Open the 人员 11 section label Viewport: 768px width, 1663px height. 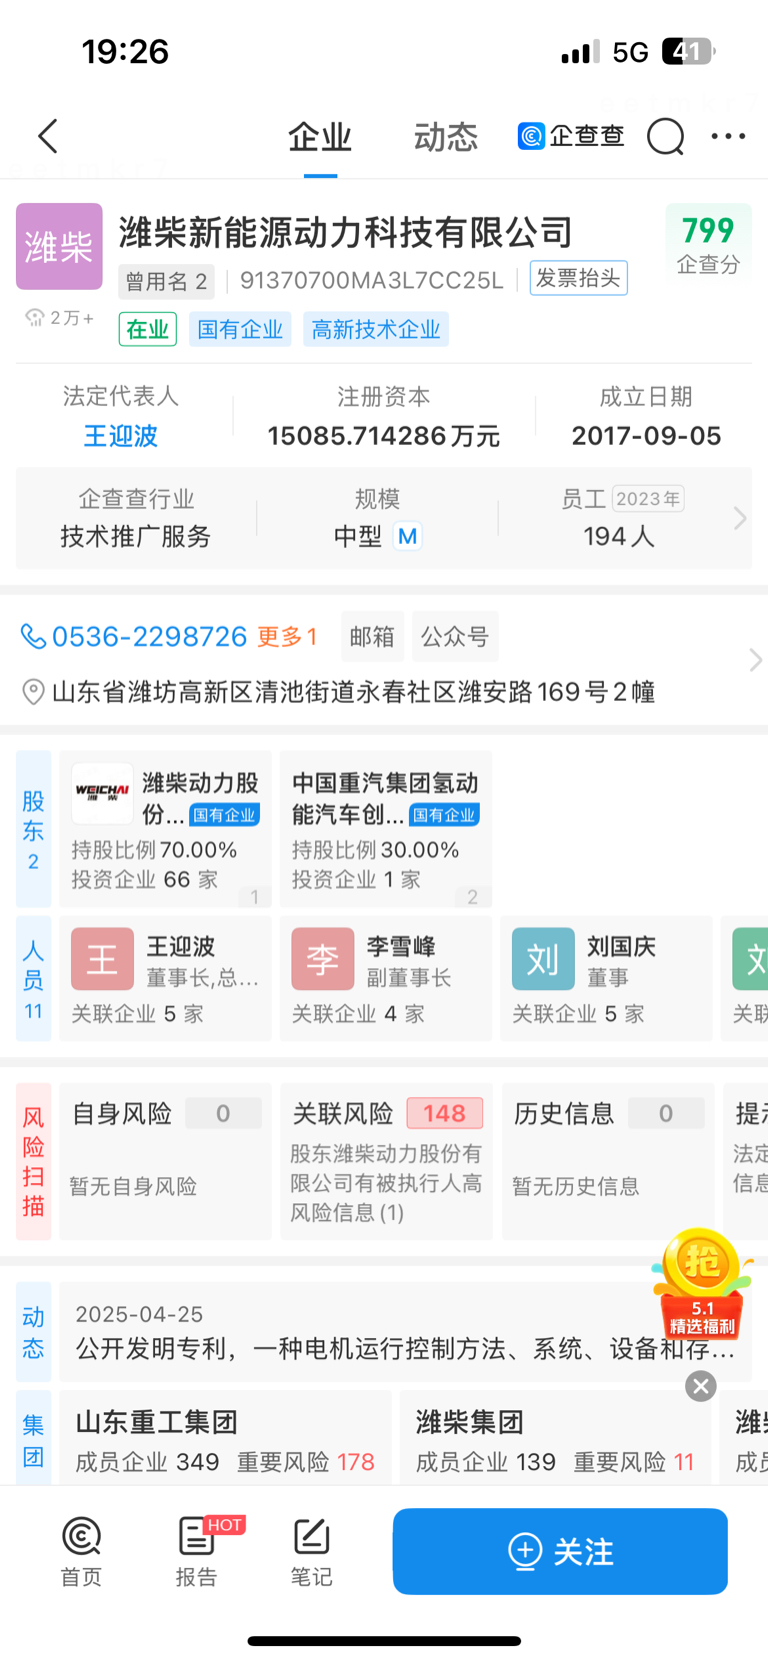pos(33,979)
